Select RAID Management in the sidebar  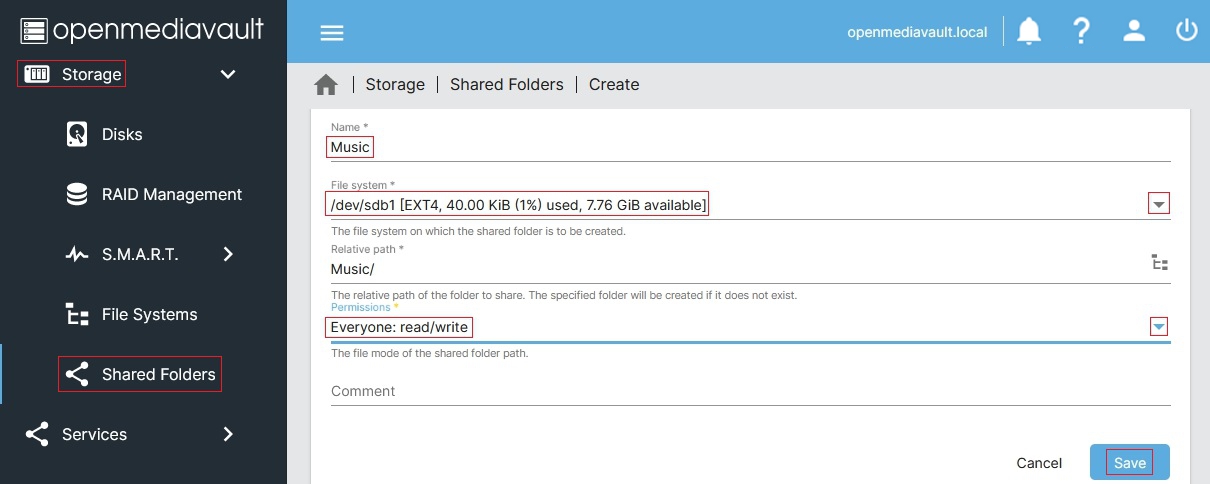[171, 194]
